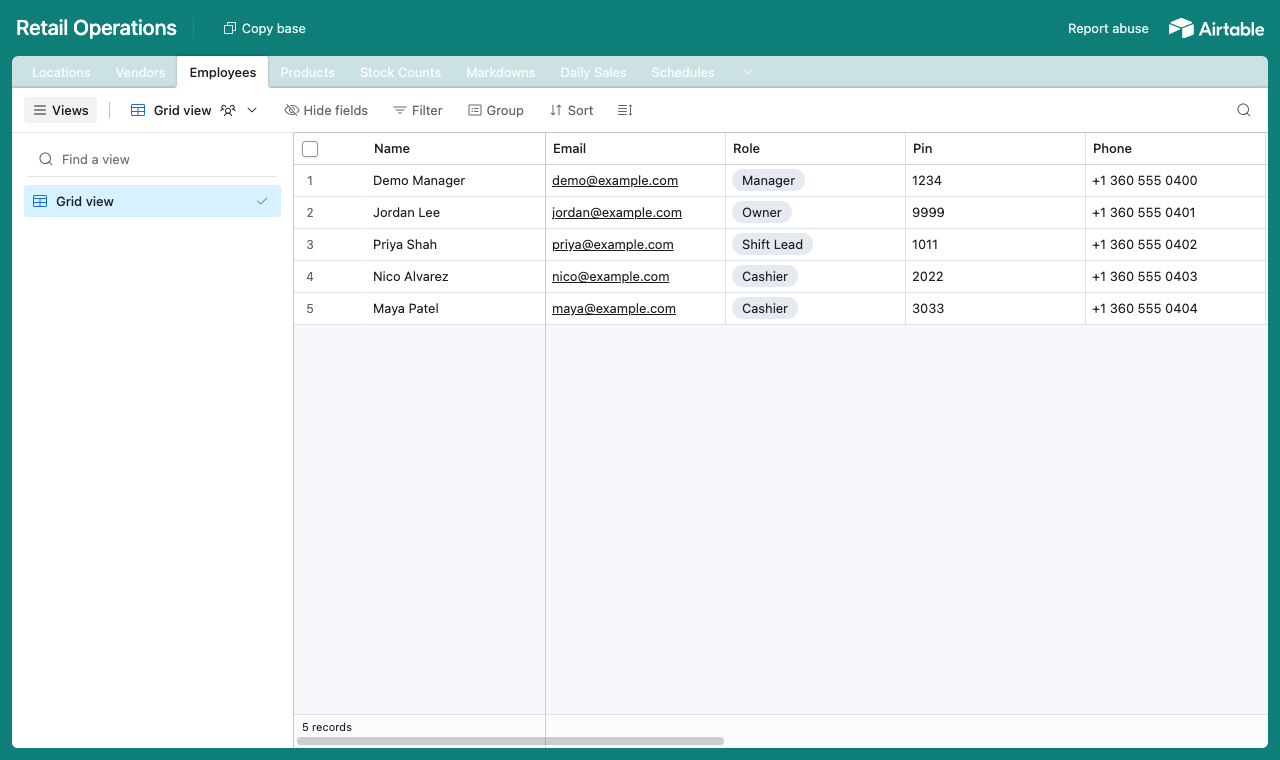Click the checkmark next to Grid view
This screenshot has height=760, width=1280.
(x=262, y=201)
